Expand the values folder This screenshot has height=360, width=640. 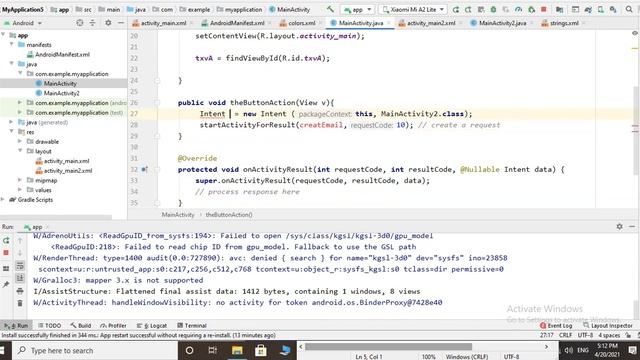pyautogui.click(x=20, y=190)
